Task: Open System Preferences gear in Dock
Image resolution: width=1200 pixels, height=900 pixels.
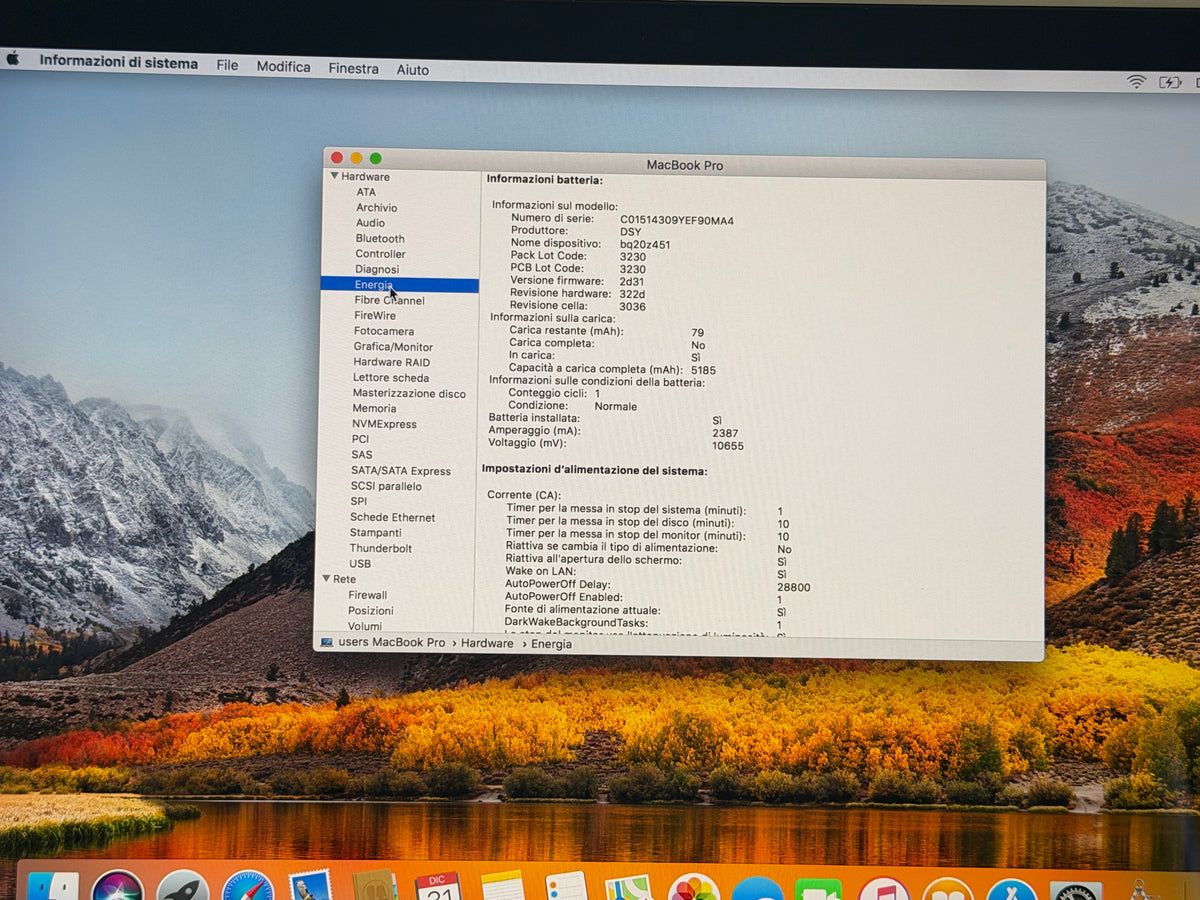Action: click(1076, 889)
